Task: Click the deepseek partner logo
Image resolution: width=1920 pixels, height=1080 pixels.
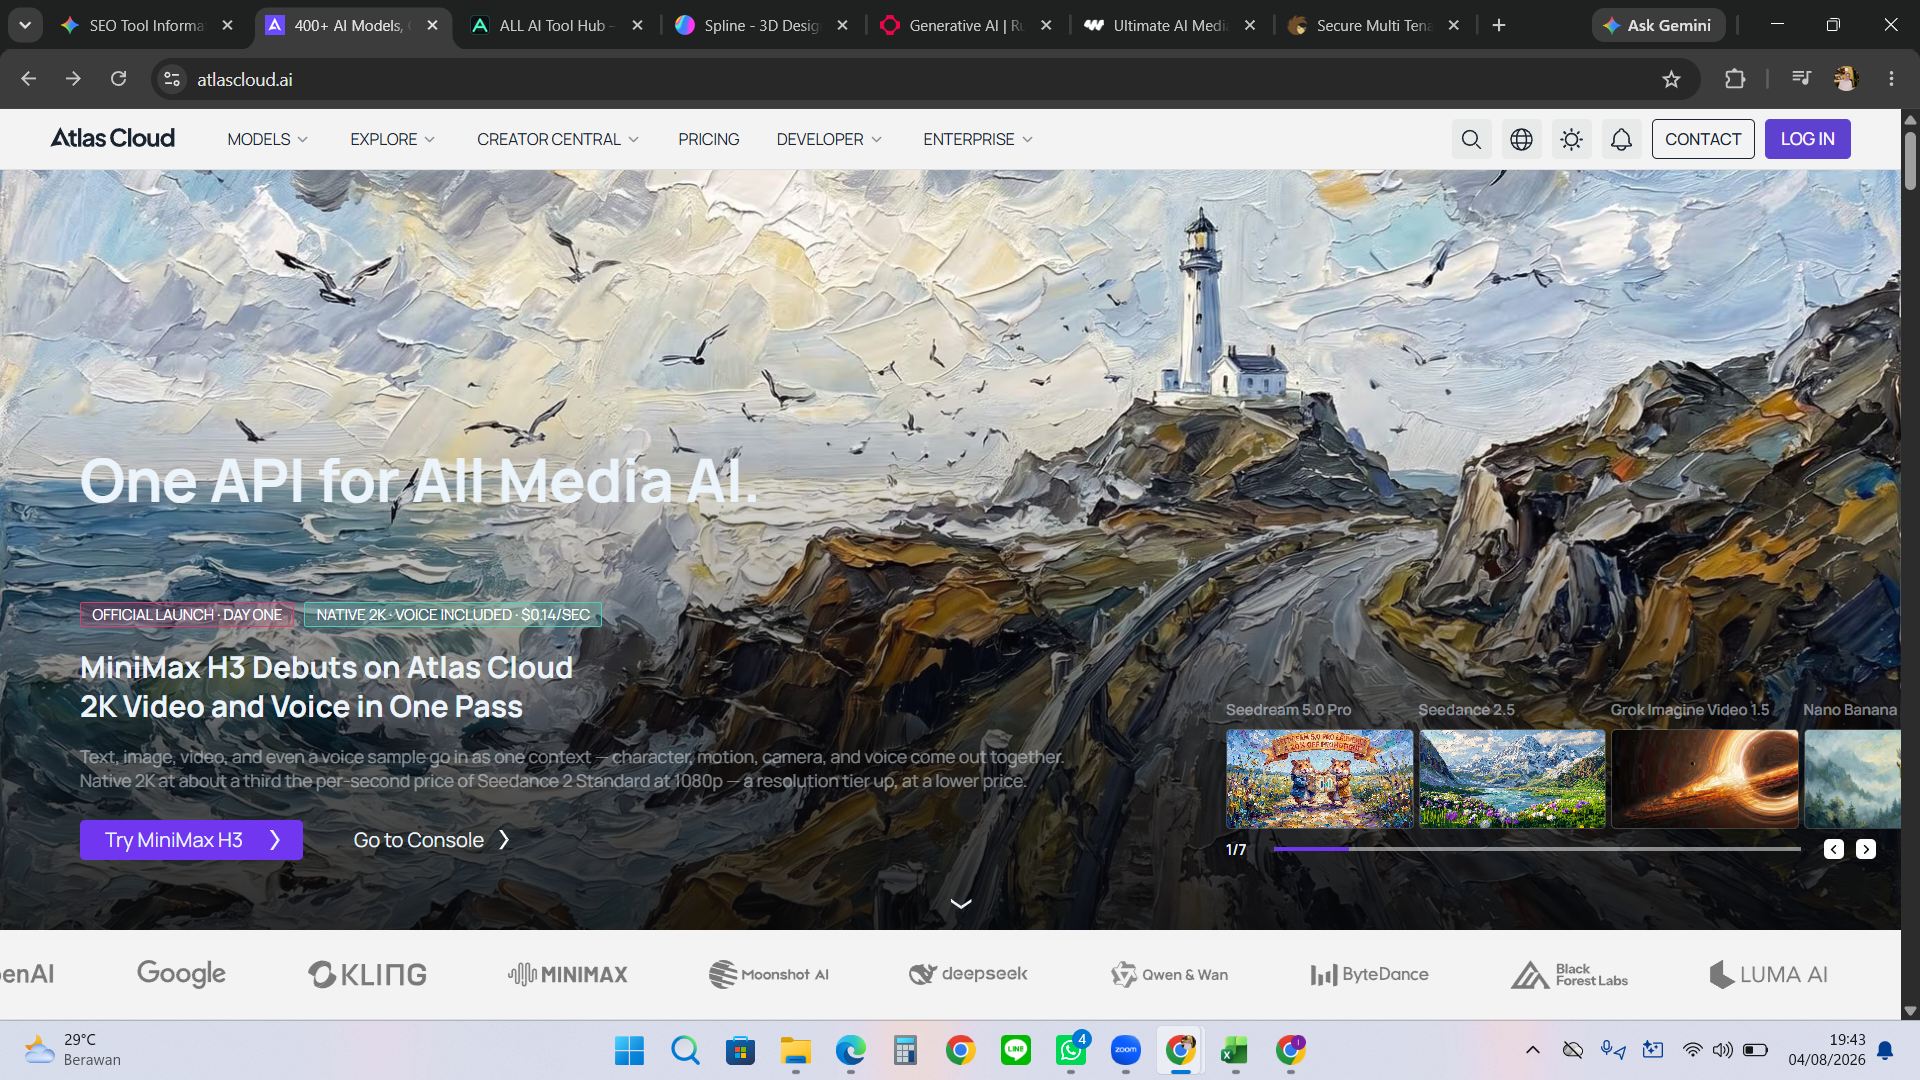Action: tap(968, 974)
